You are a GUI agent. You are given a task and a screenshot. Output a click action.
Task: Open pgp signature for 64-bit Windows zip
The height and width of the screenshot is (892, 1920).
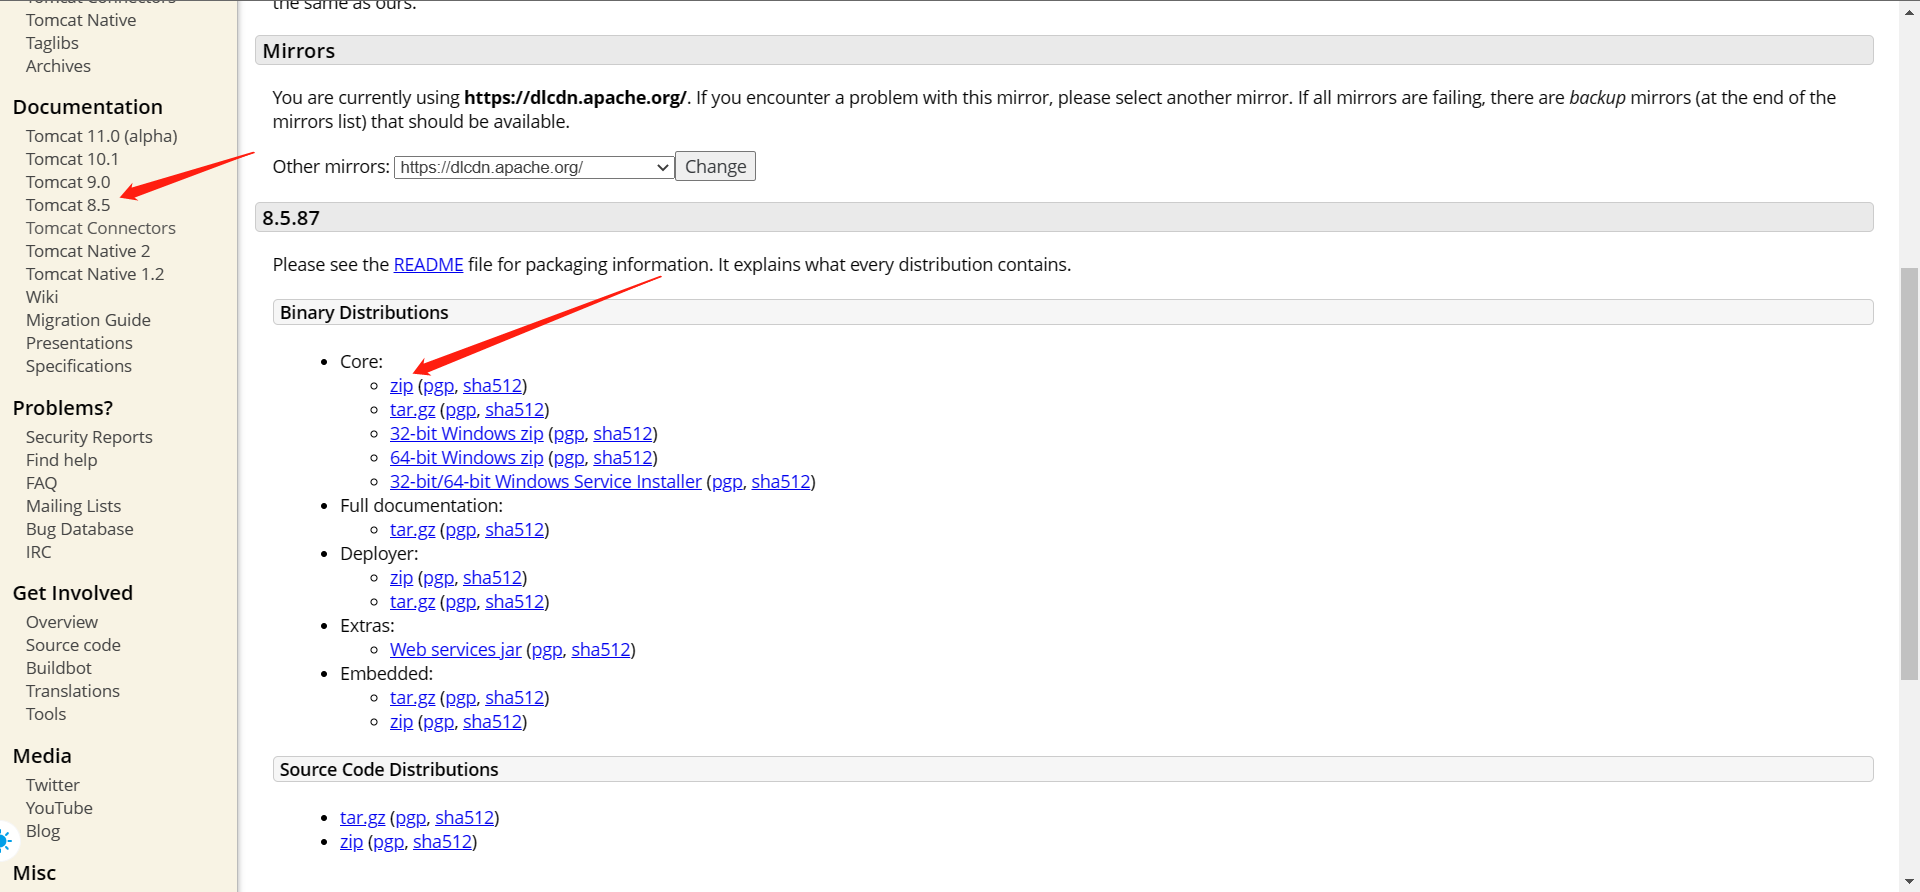(569, 458)
